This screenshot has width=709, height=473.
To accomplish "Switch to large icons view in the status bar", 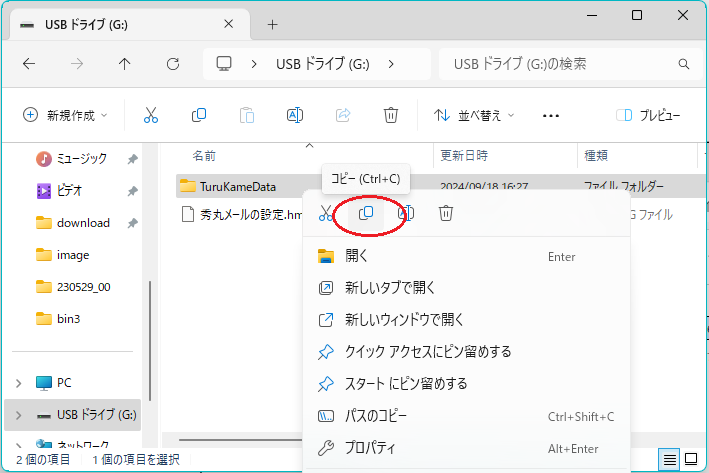I will 691,459.
